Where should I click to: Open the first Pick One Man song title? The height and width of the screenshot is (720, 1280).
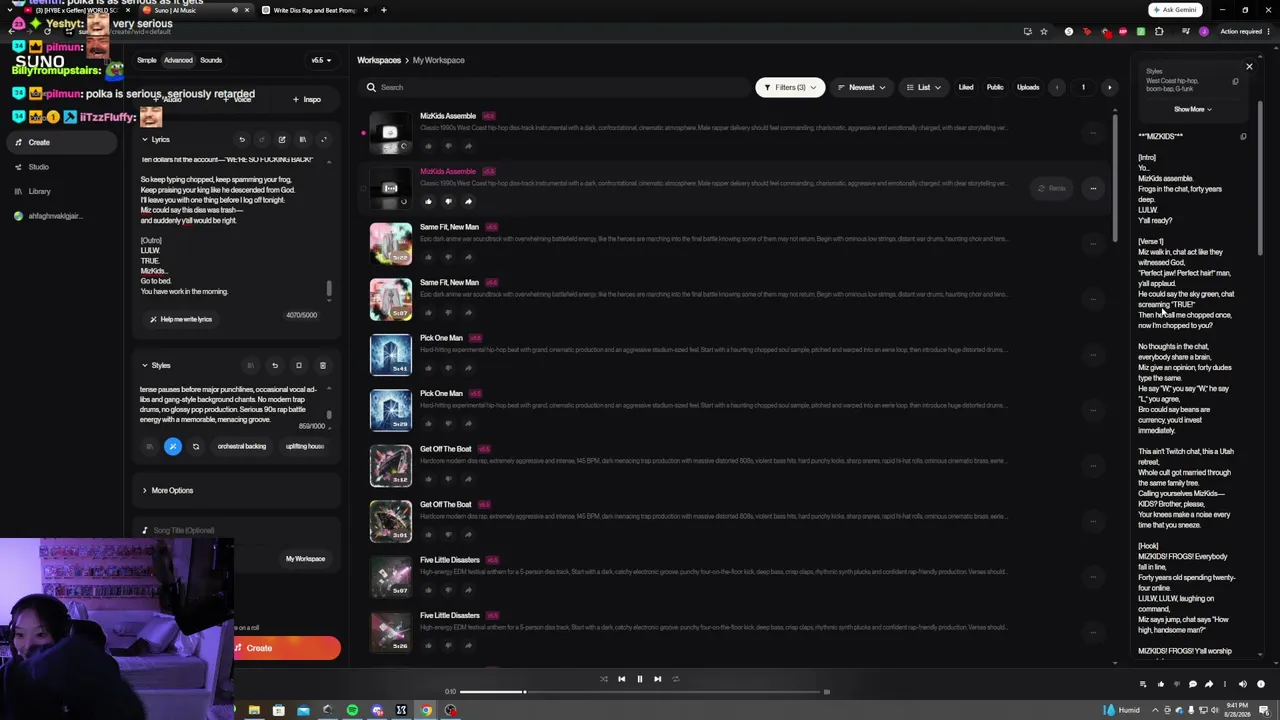point(441,338)
